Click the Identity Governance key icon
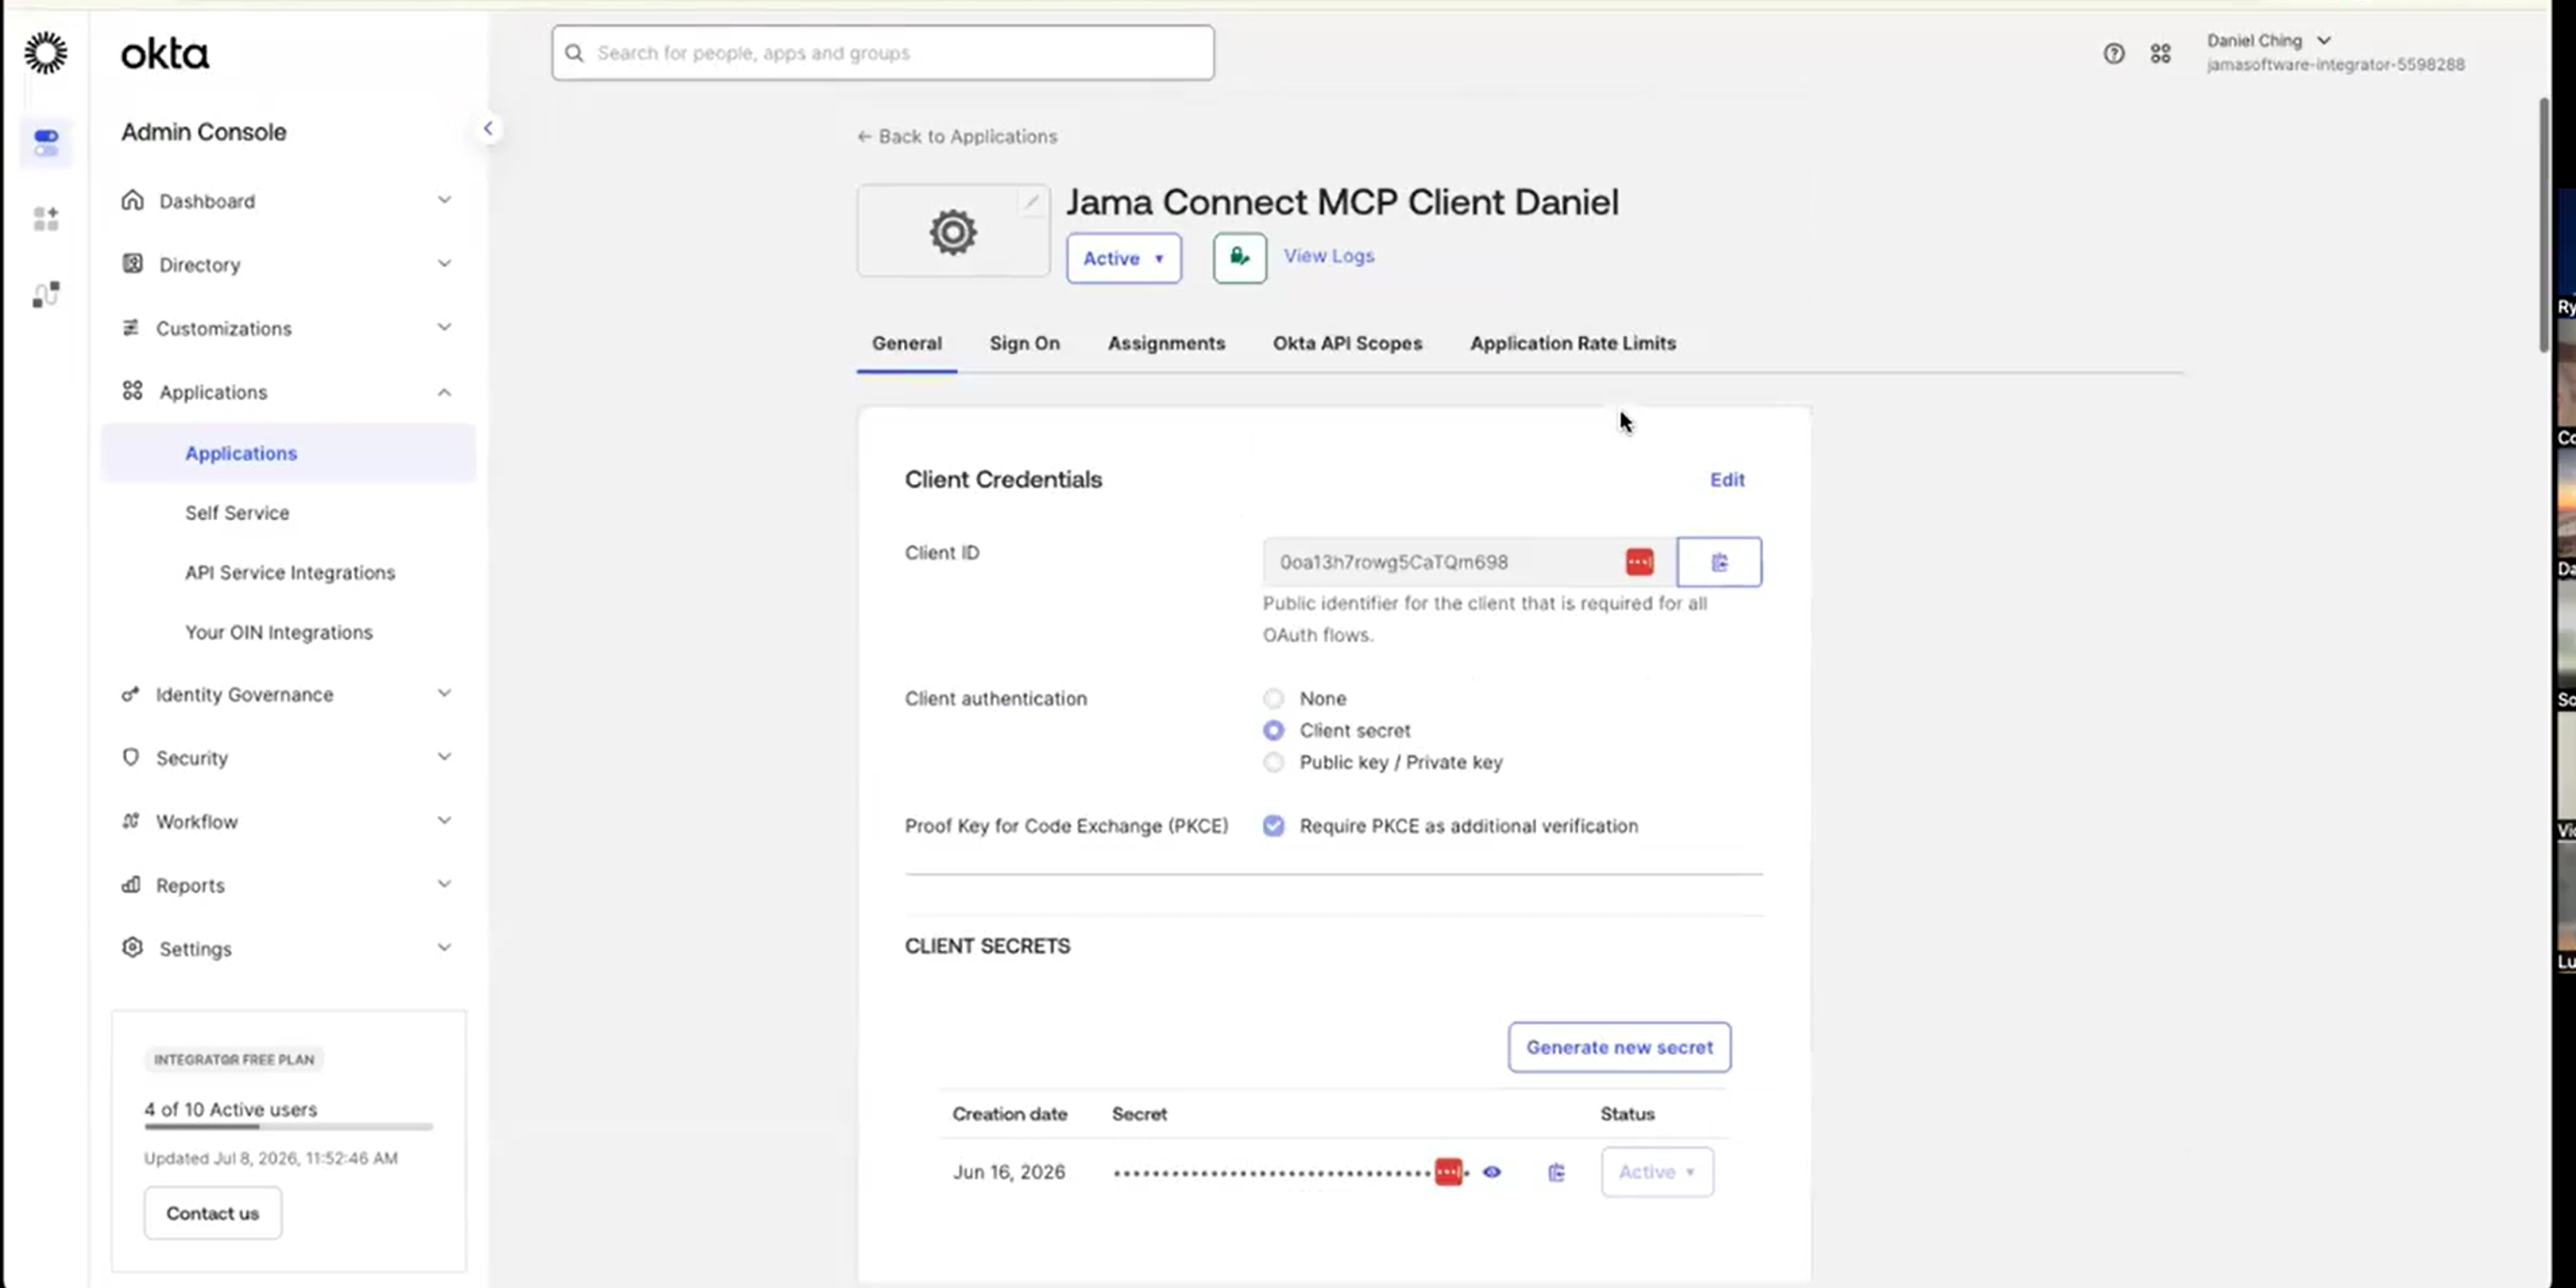This screenshot has width=2576, height=1288. coord(130,694)
